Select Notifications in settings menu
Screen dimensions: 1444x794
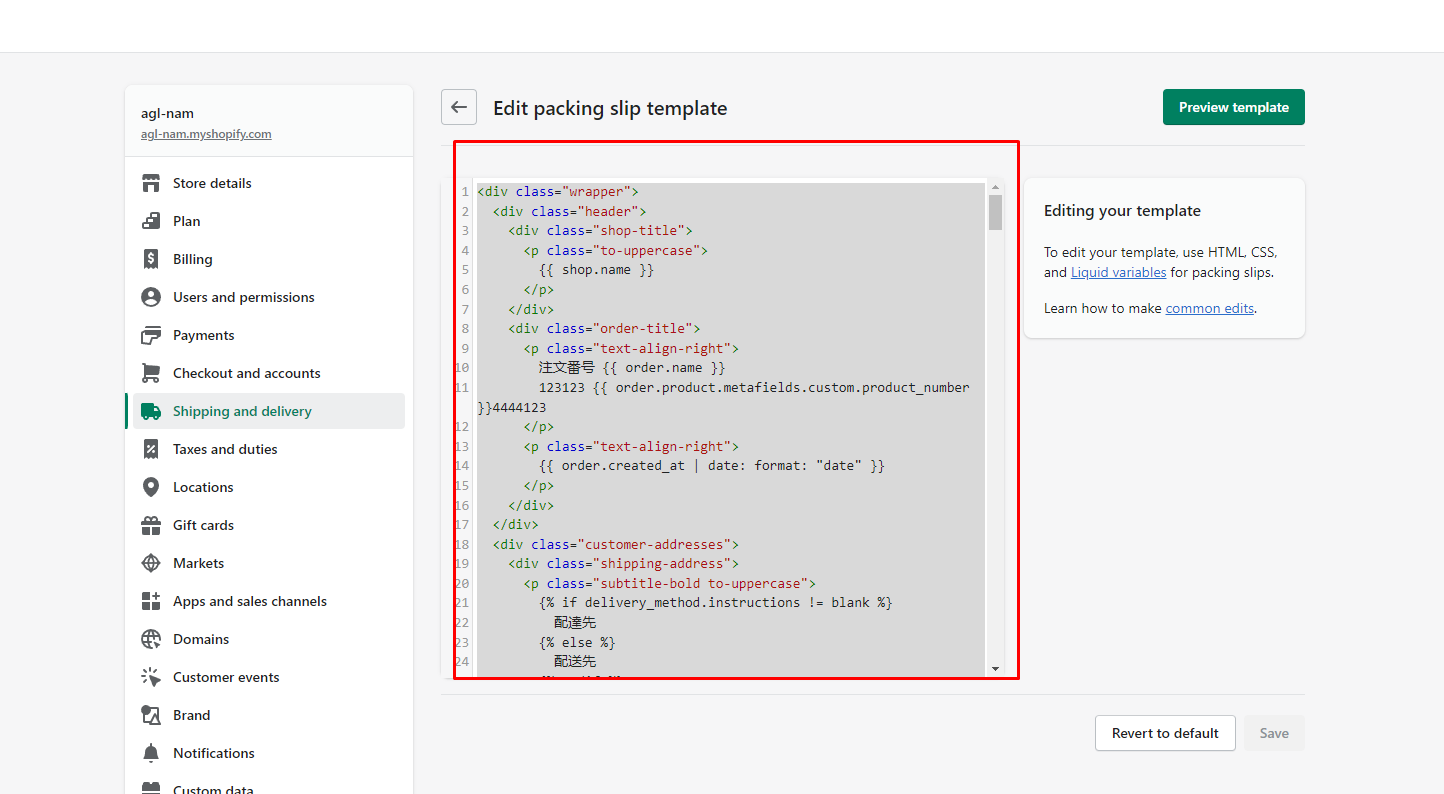(x=213, y=753)
